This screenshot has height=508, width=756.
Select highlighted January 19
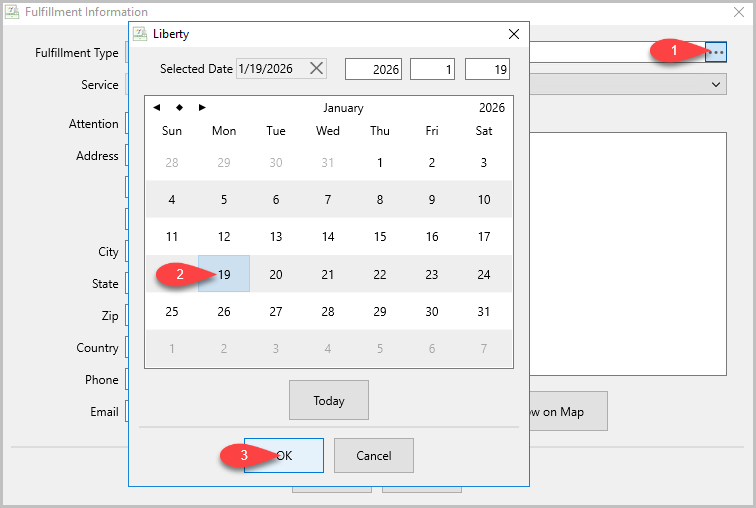(x=224, y=274)
